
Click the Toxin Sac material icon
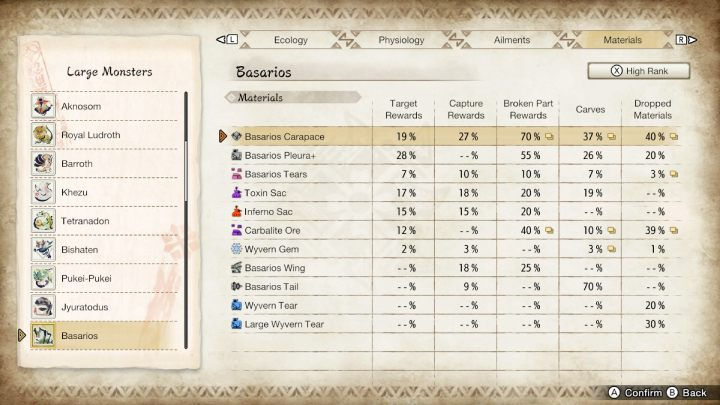(236, 193)
